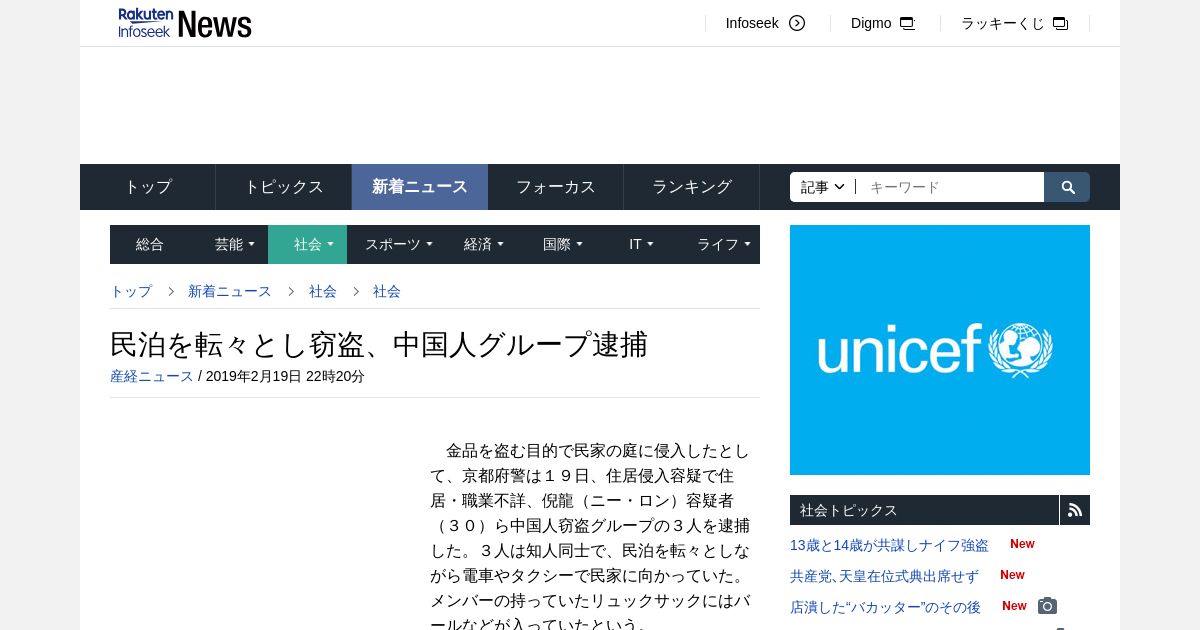This screenshot has height=630, width=1200.
Task: Go to the トップ main tab
Action: point(148,187)
